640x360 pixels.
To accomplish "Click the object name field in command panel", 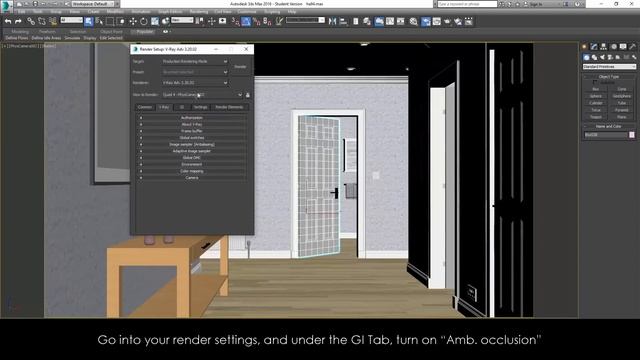I will pyautogui.click(x=605, y=135).
